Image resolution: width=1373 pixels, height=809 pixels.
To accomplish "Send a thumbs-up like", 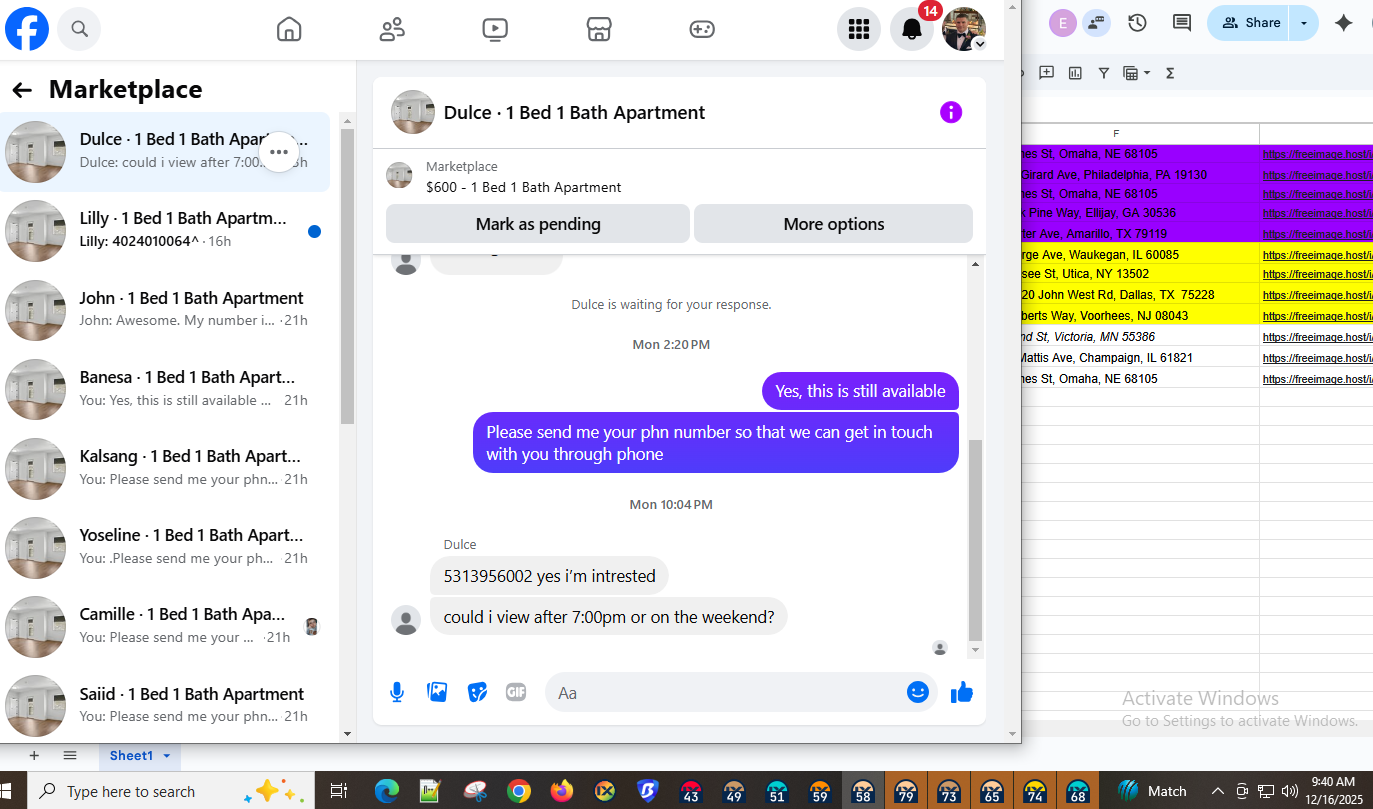I will pos(962,692).
